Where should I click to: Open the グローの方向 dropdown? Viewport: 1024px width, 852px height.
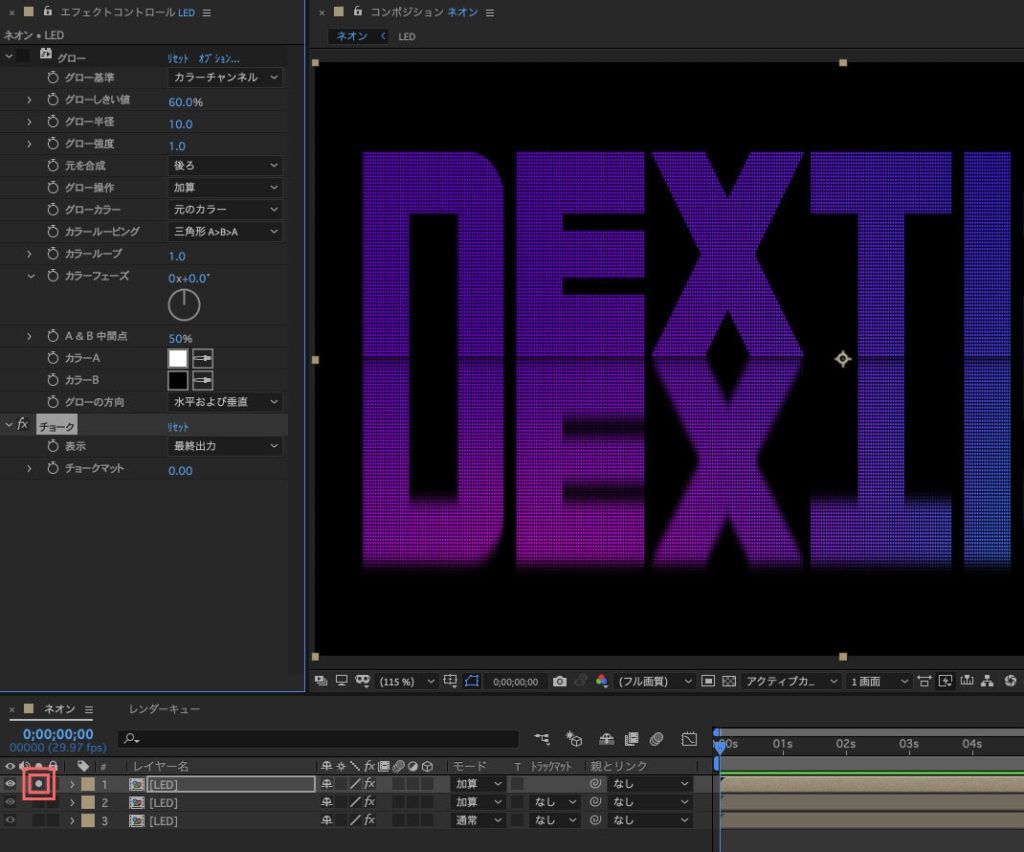(225, 402)
